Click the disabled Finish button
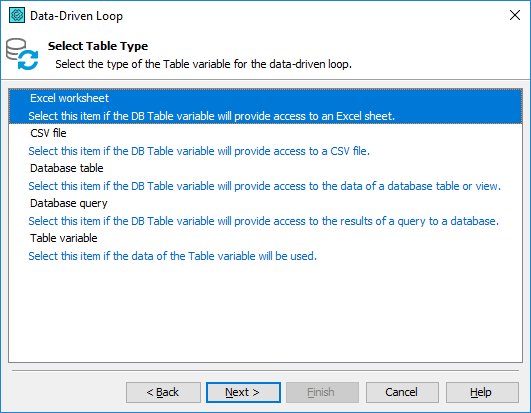The width and height of the screenshot is (531, 413). [x=322, y=392]
